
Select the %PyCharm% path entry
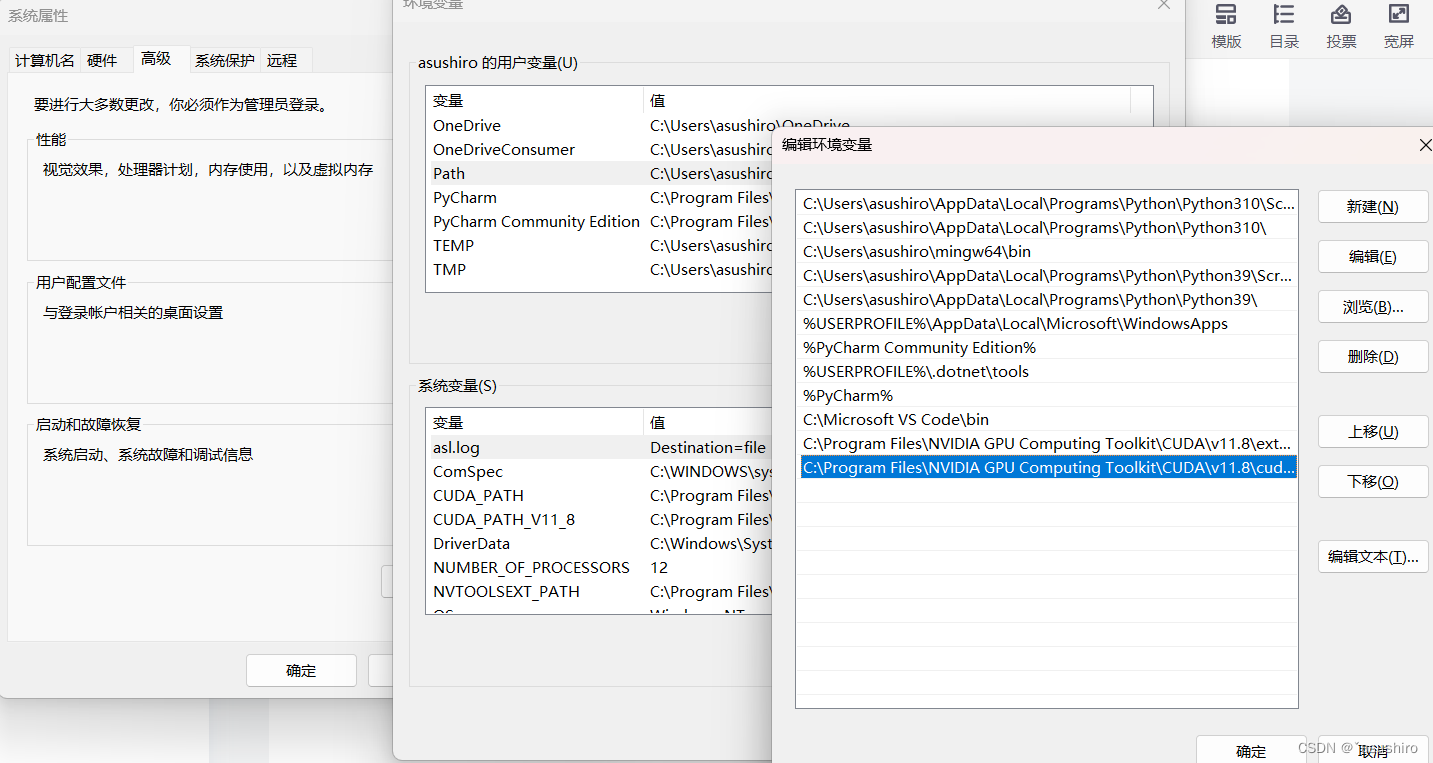(1047, 396)
